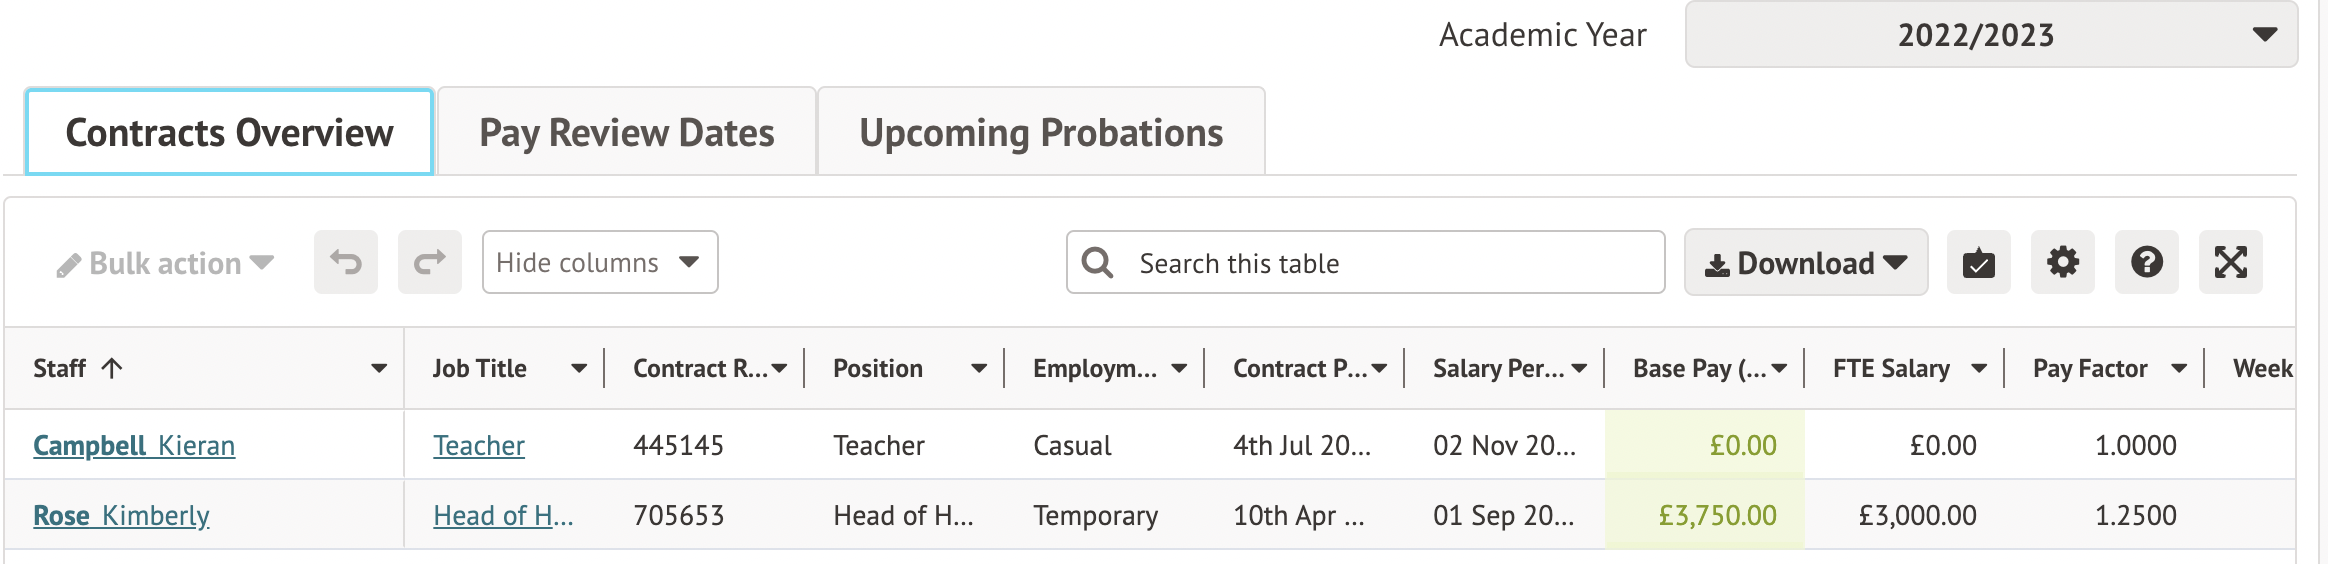The height and width of the screenshot is (564, 2328).
Task: Open Rose Kimberly staff link
Action: pyautogui.click(x=121, y=516)
